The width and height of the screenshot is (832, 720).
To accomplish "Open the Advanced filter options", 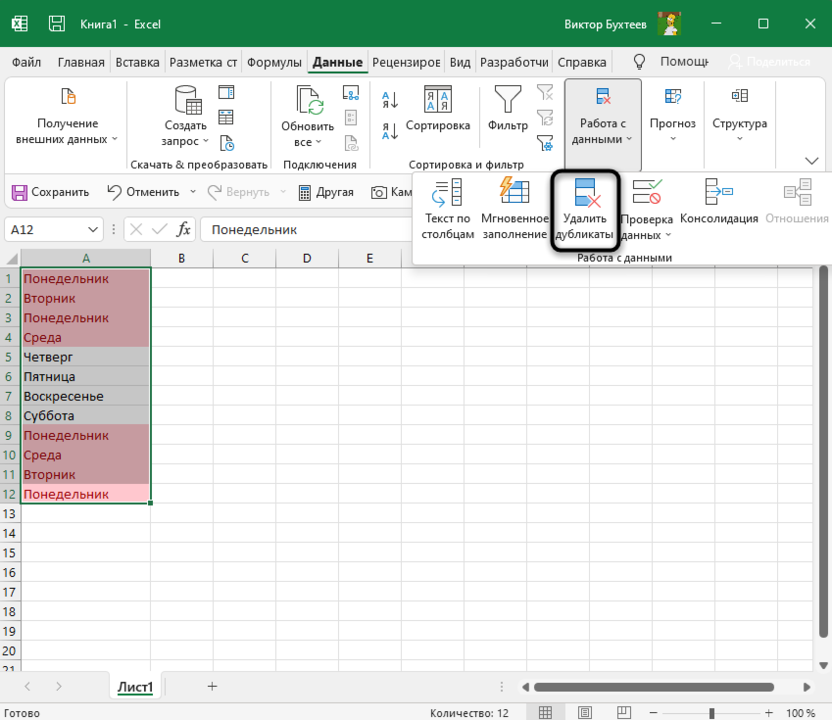I will click(x=545, y=143).
